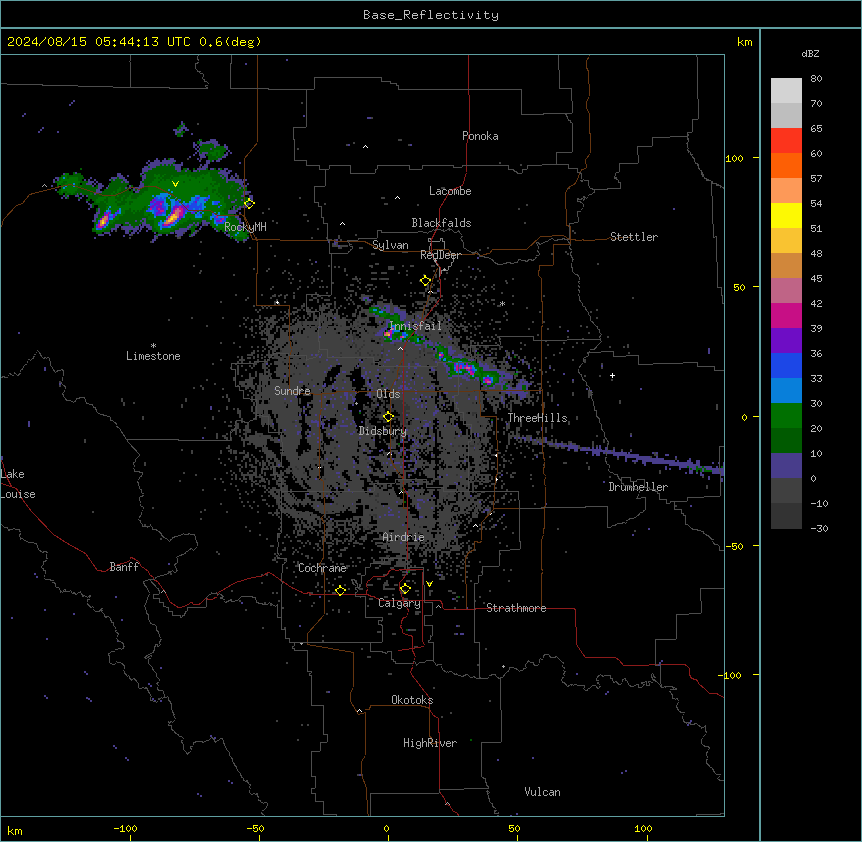The height and width of the screenshot is (842, 862).
Task: Click the light gray 80–70 dBZ legend swatch
Action: 786,91
